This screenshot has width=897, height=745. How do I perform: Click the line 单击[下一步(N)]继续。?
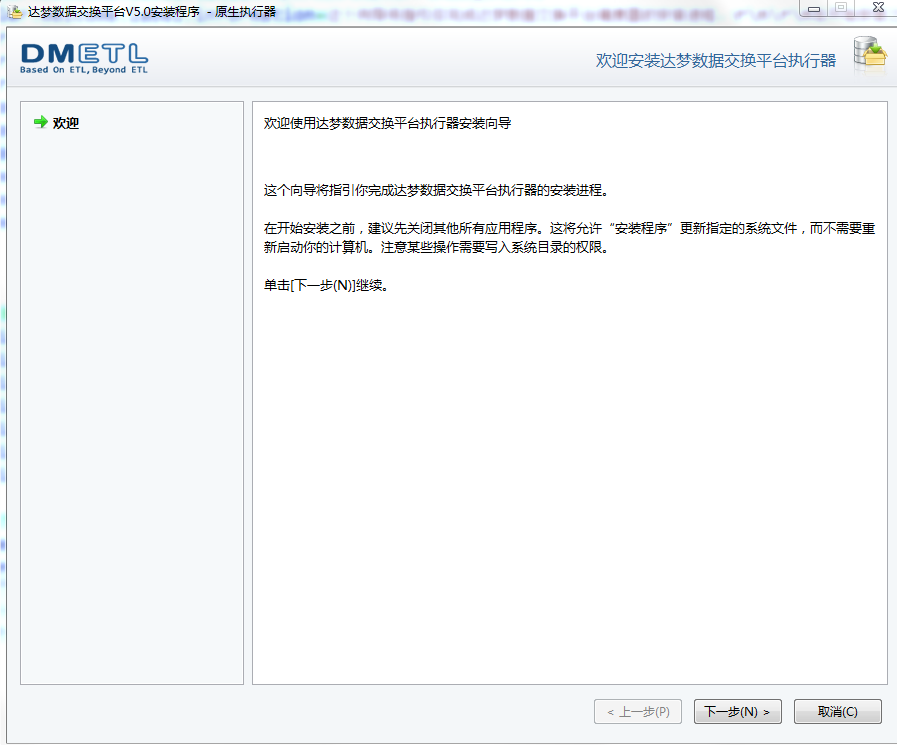click(x=326, y=285)
